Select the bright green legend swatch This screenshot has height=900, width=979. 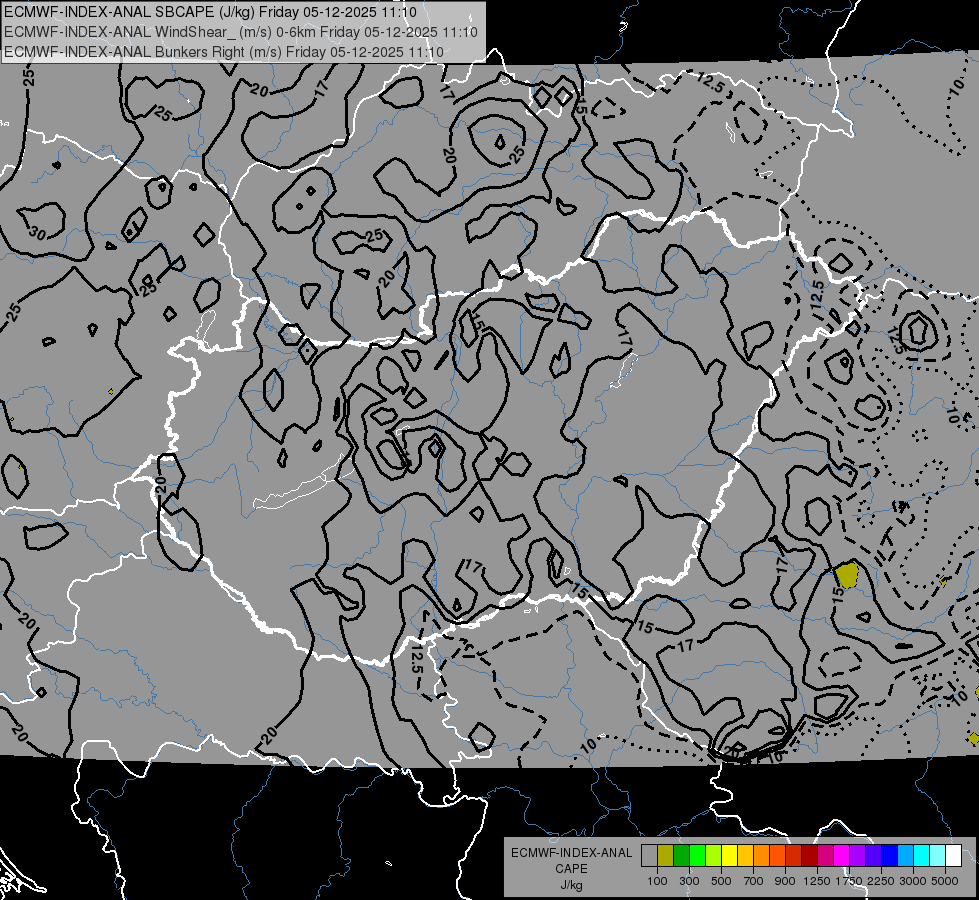(x=697, y=856)
